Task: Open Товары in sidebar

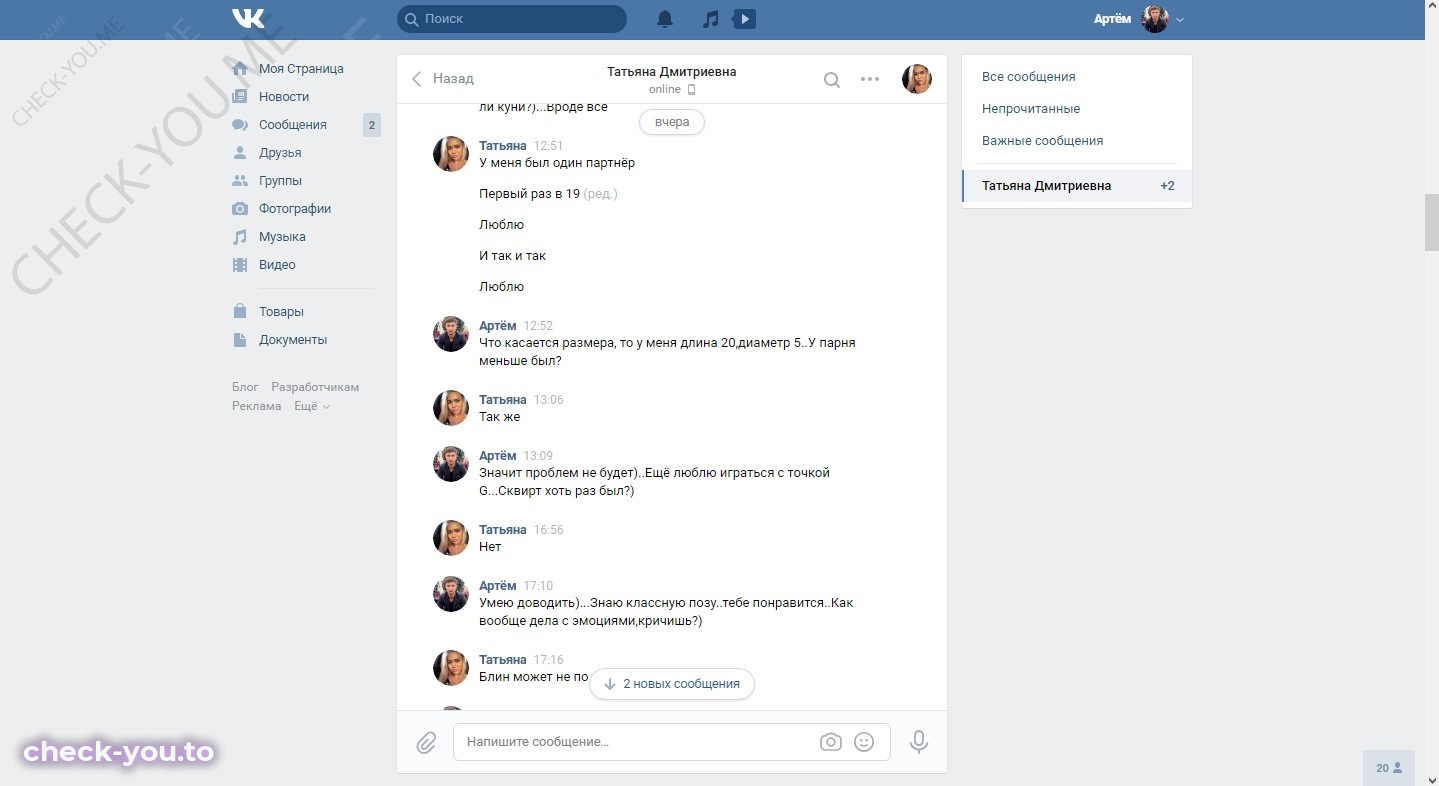Action: pyautogui.click(x=281, y=312)
